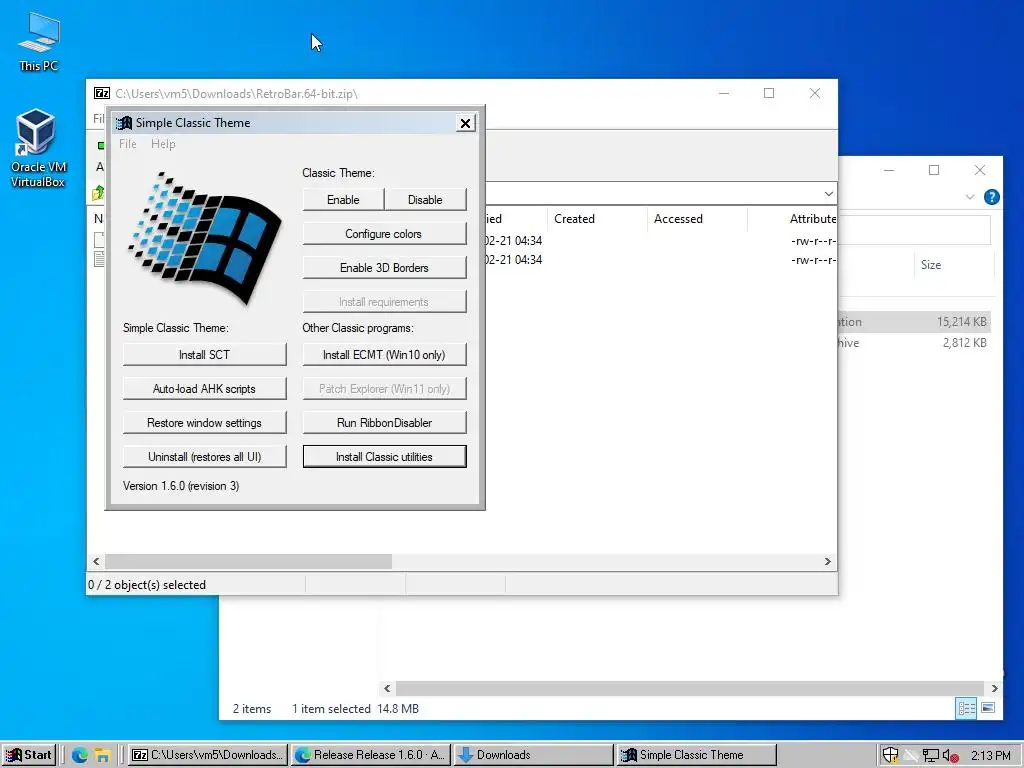The image size is (1024, 768).
Task: Click Run RibbonDisabler button
Action: (384, 423)
